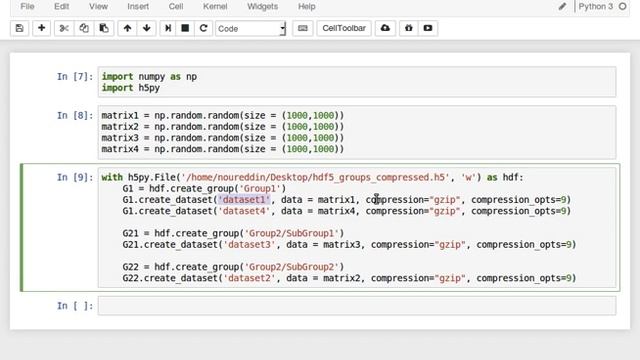Viewport: 640px width, 360px height.
Task: Open the Cell menu
Action: point(176,7)
